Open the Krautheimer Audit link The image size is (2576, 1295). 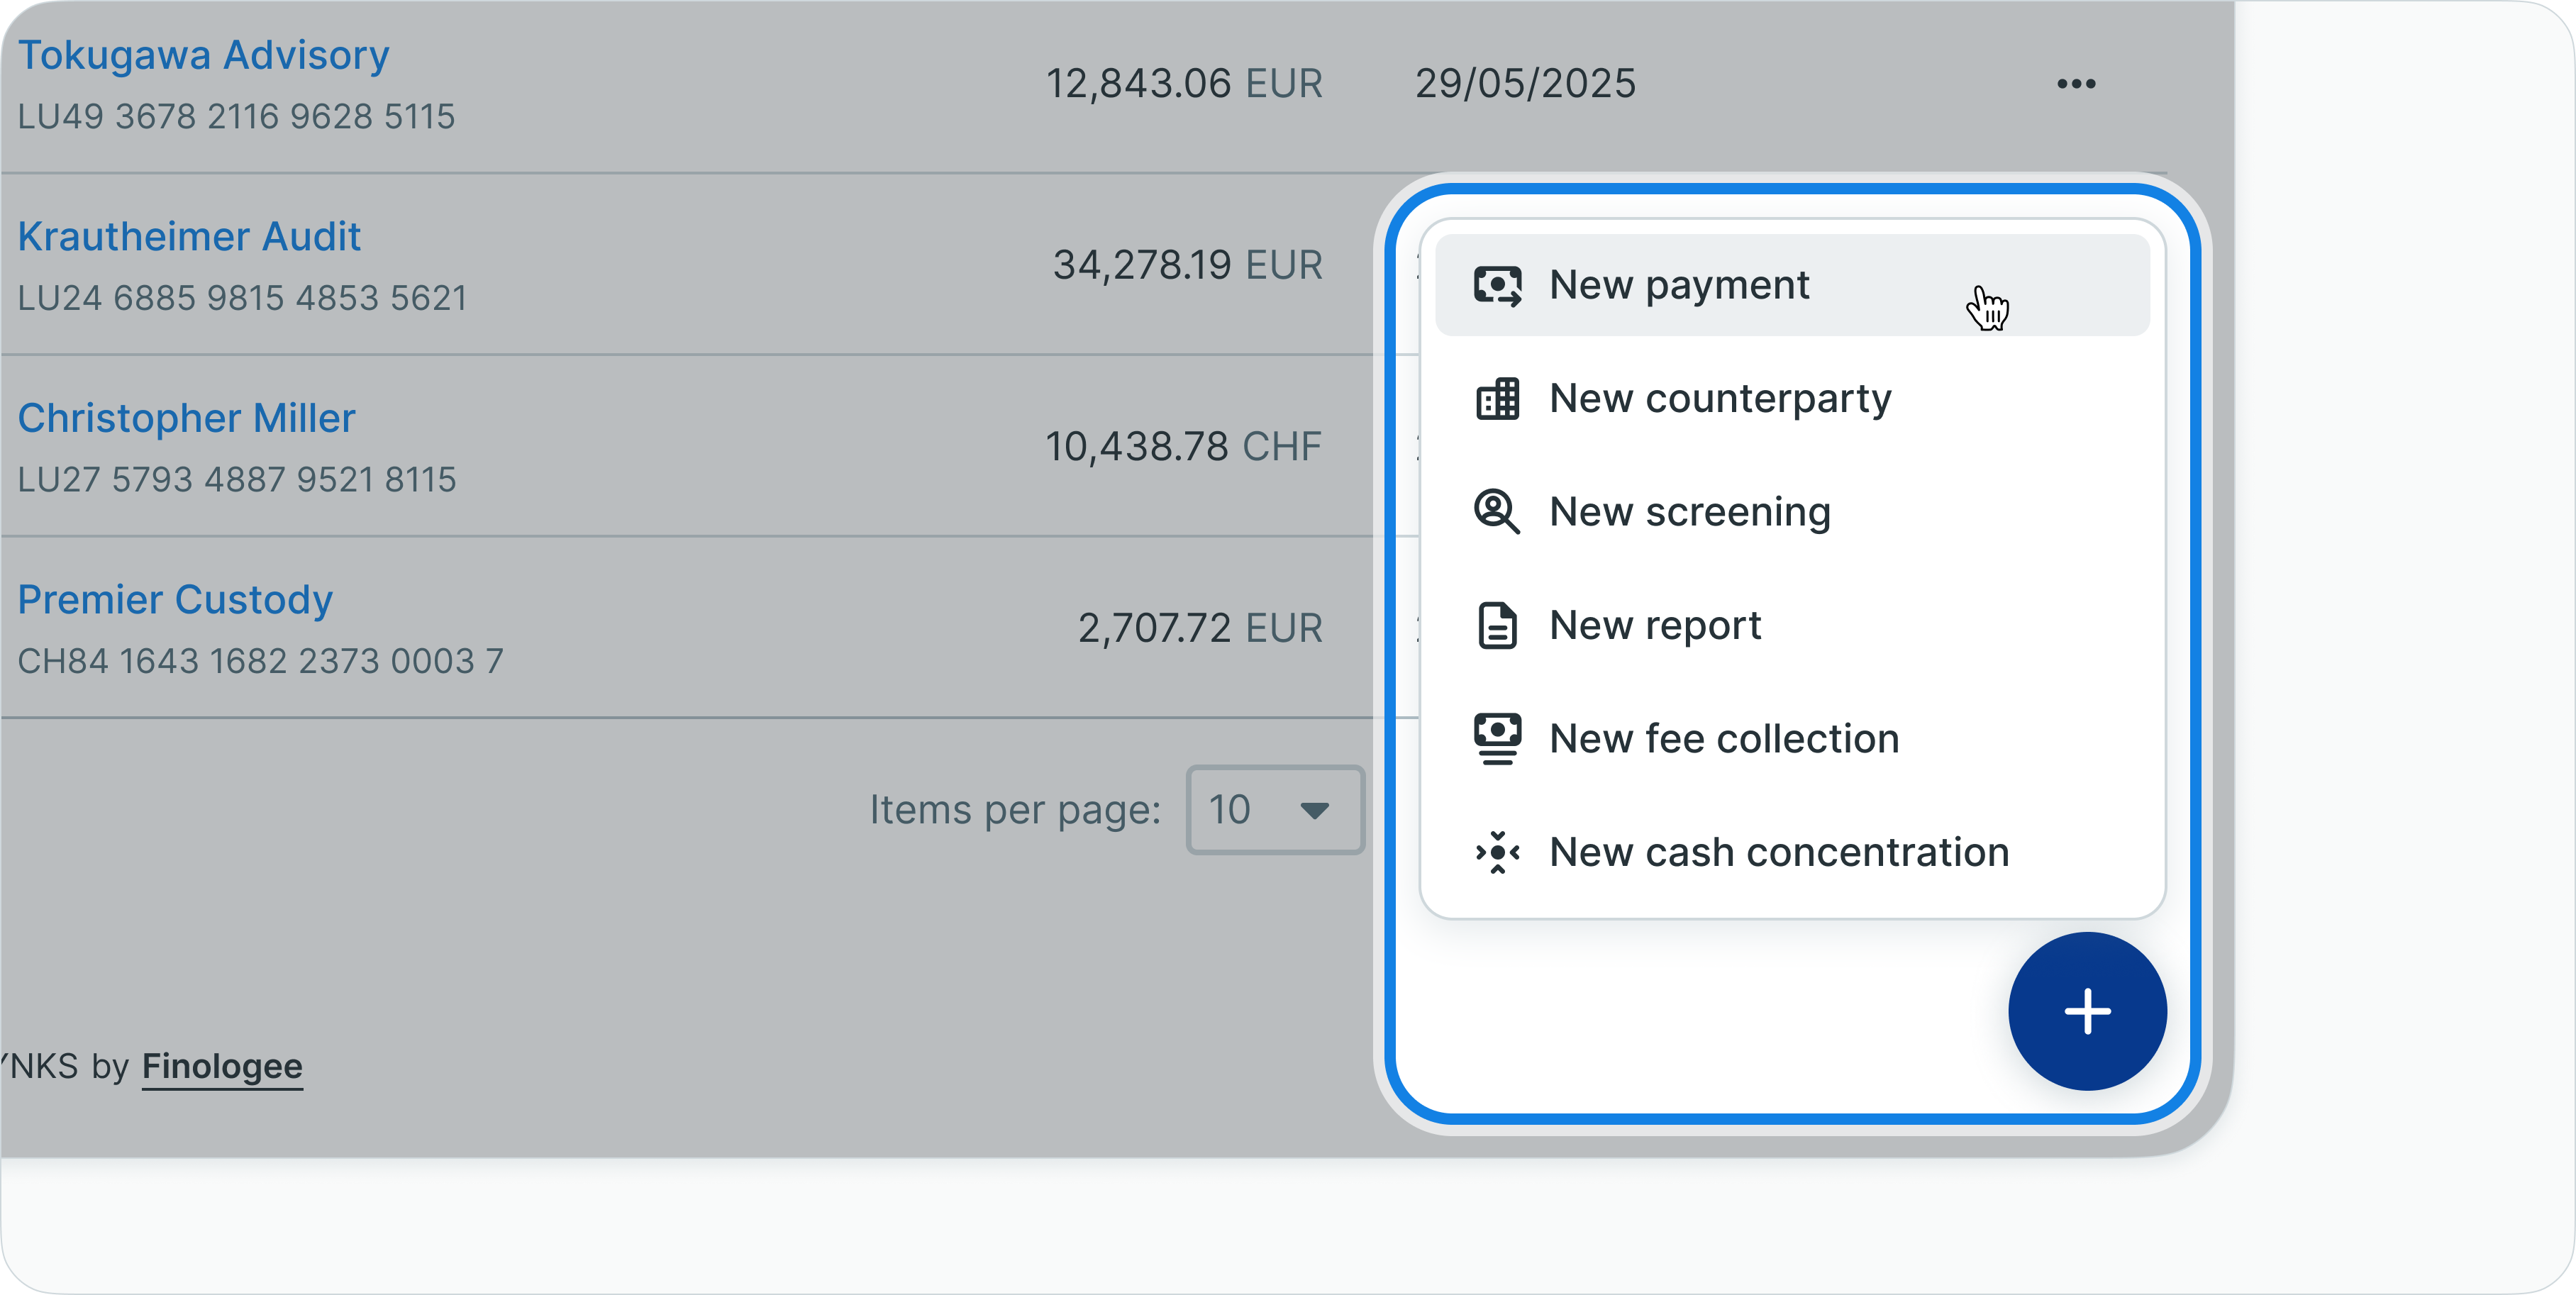click(x=190, y=237)
